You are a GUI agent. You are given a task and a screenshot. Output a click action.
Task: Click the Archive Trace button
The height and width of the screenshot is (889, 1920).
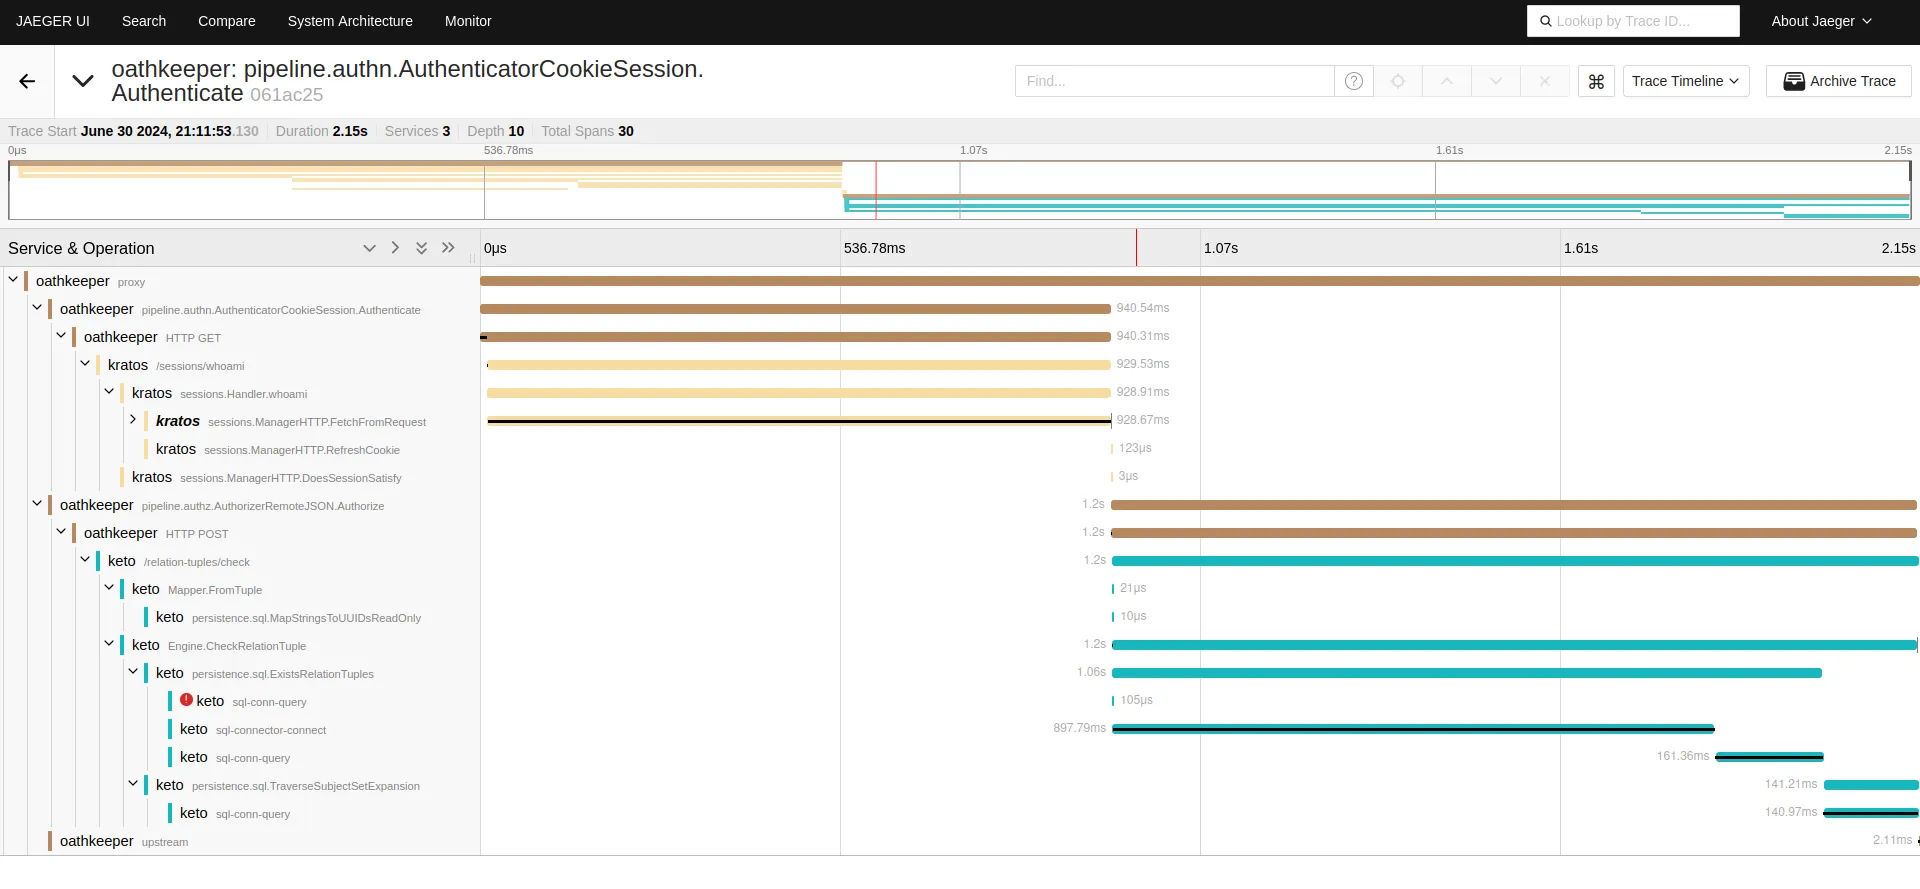tap(1839, 81)
